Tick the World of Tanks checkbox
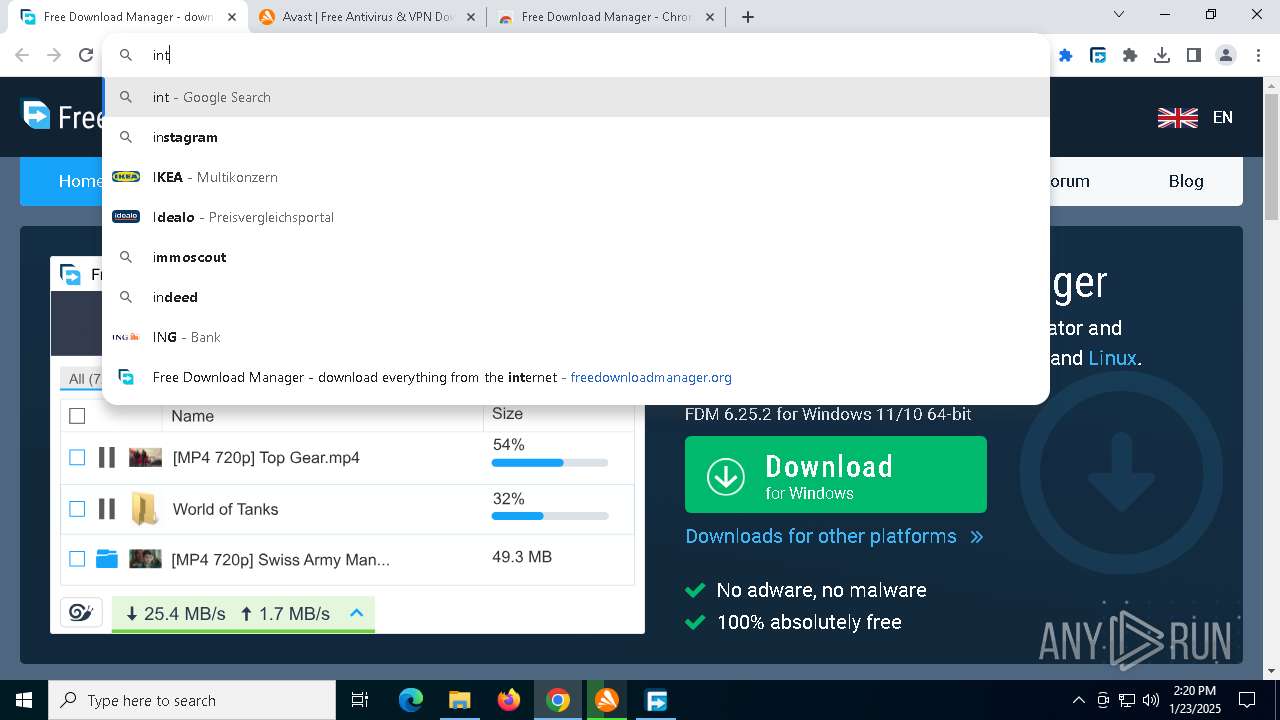 [77, 509]
